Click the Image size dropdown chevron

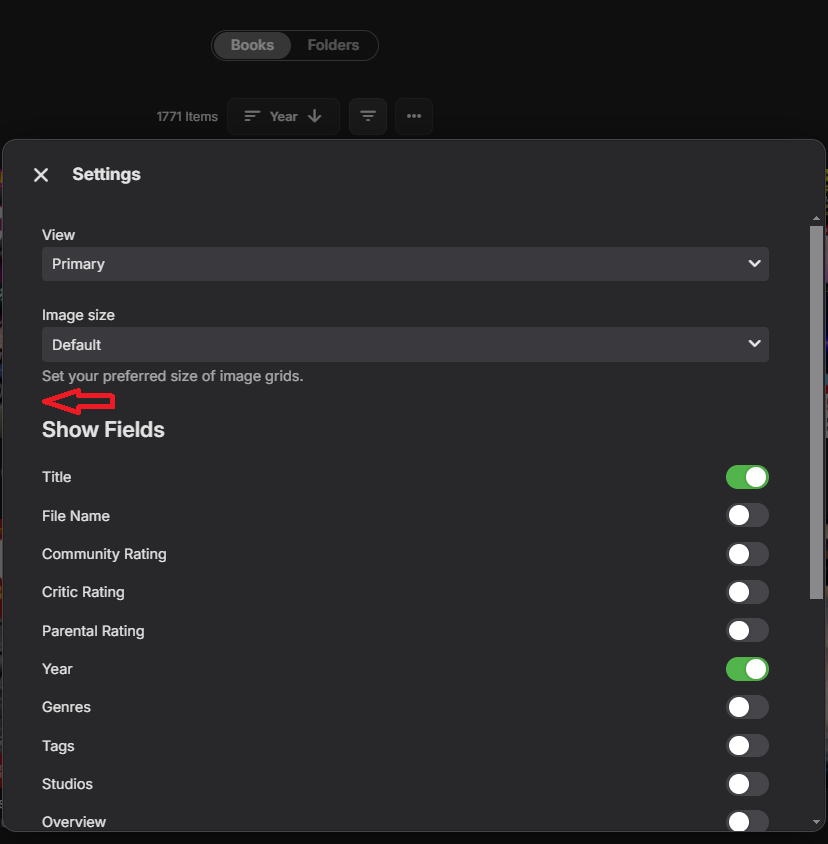click(754, 344)
